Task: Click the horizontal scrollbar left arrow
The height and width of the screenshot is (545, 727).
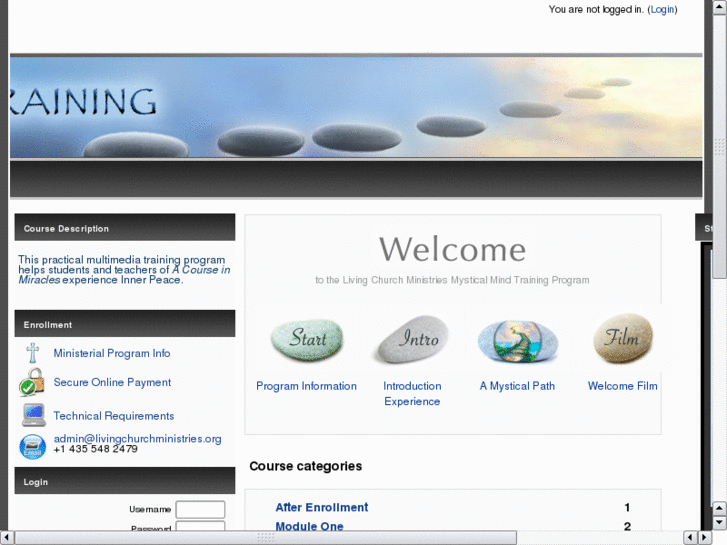Action: (6, 538)
